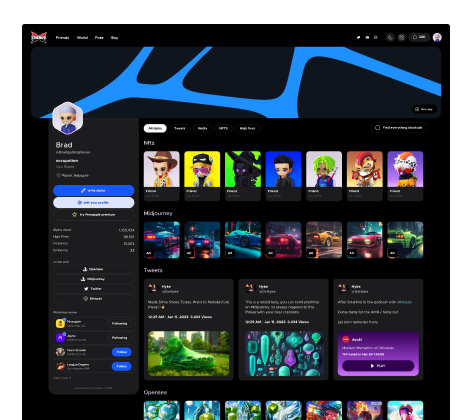Click Brad's username handle under name

click(x=73, y=152)
